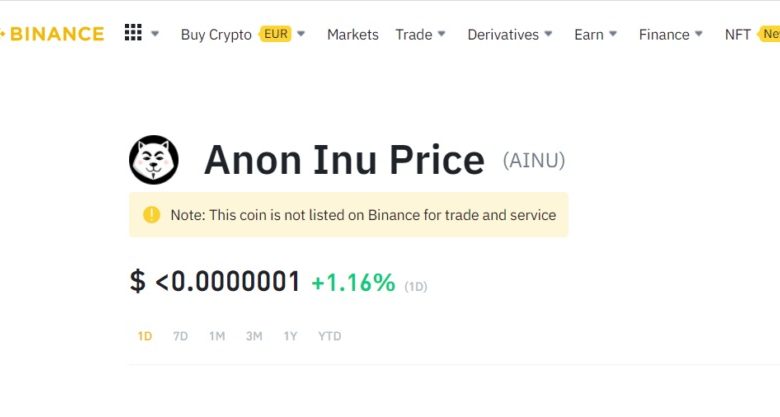This screenshot has height=417, width=780.
Task: Switch to the 1M time range
Action: (217, 336)
